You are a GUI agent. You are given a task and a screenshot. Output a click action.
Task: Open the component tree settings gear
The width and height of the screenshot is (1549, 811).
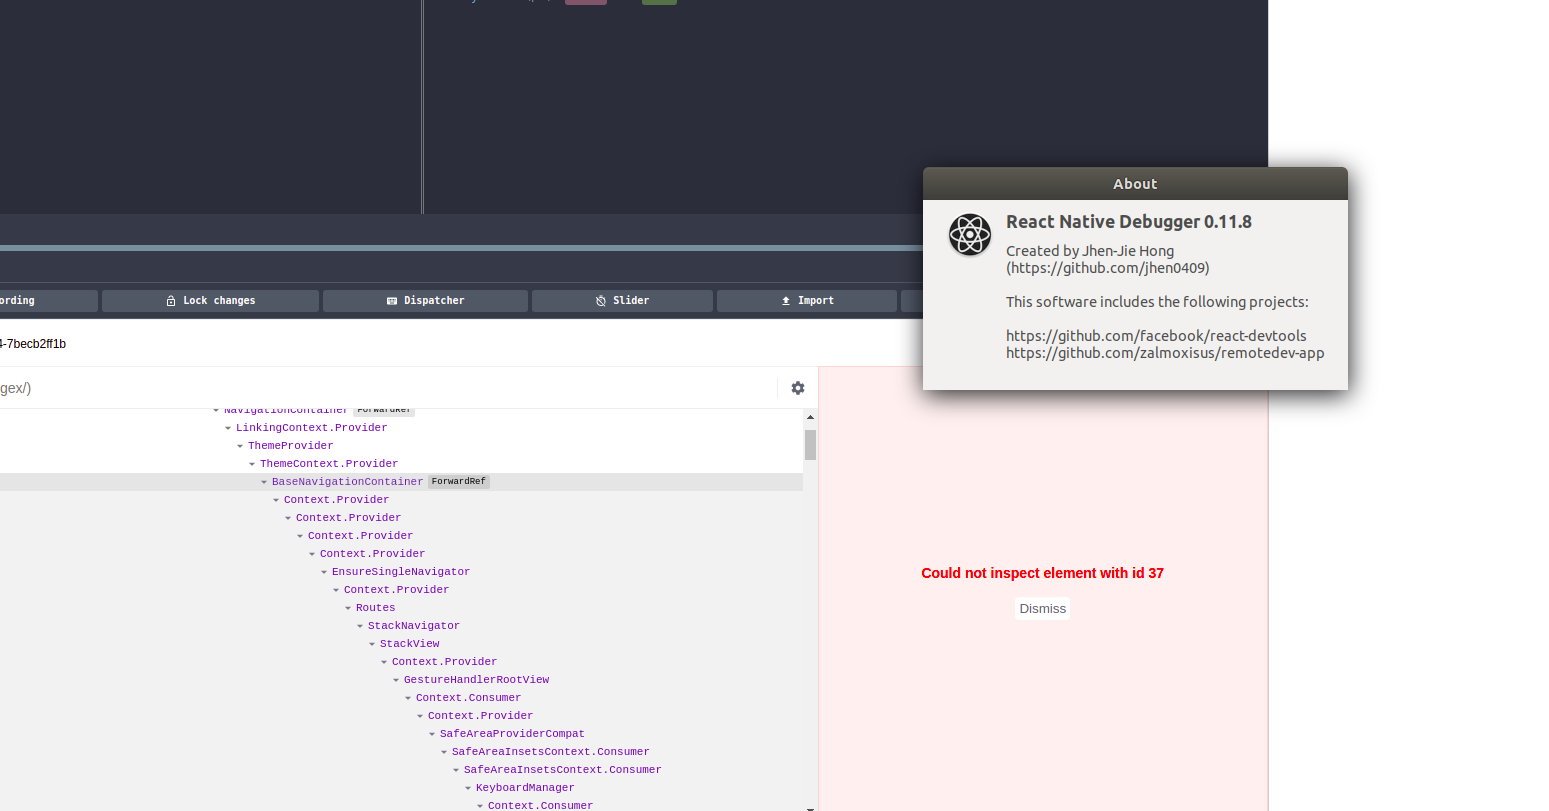797,388
